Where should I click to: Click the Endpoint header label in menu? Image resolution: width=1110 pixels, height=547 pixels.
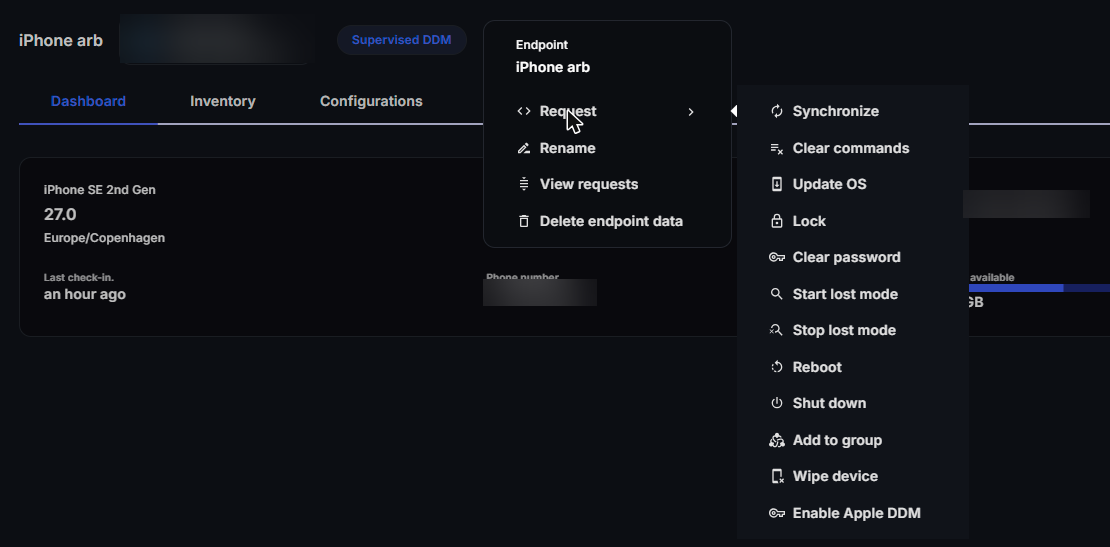point(542,45)
